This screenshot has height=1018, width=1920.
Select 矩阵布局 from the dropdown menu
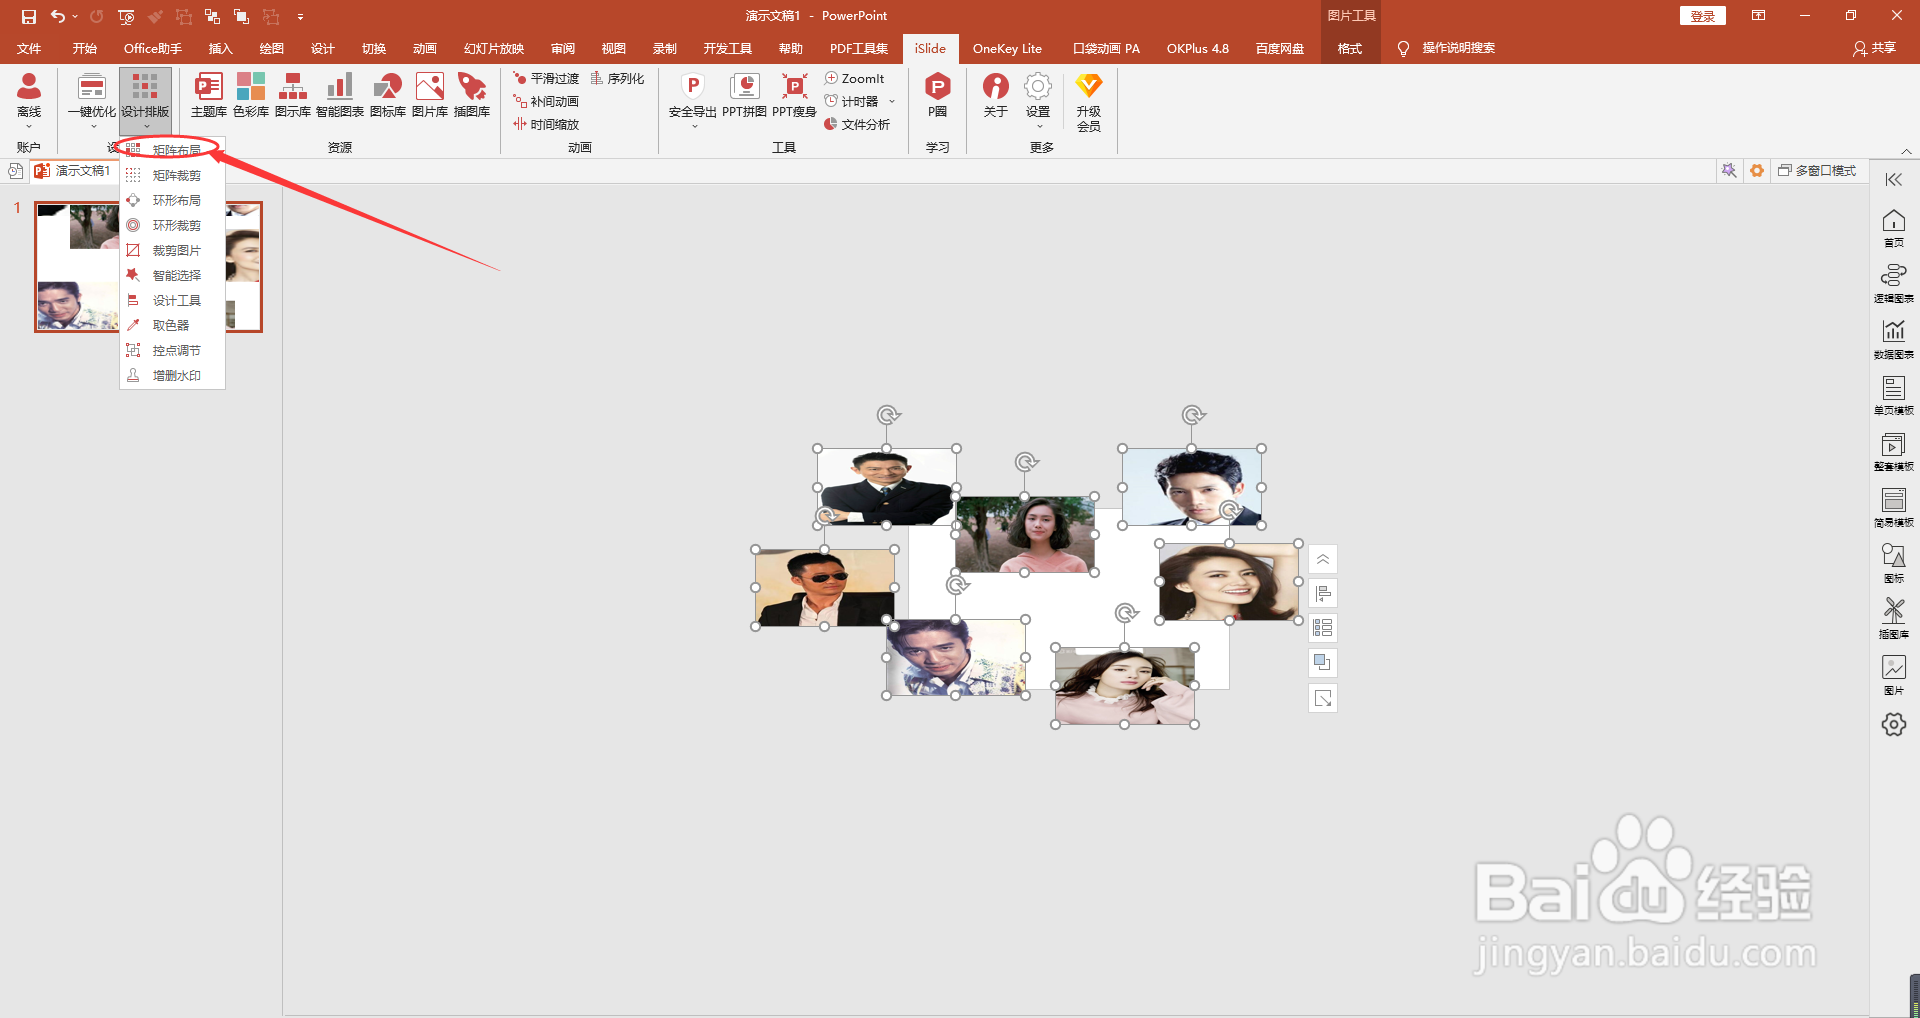[x=172, y=150]
